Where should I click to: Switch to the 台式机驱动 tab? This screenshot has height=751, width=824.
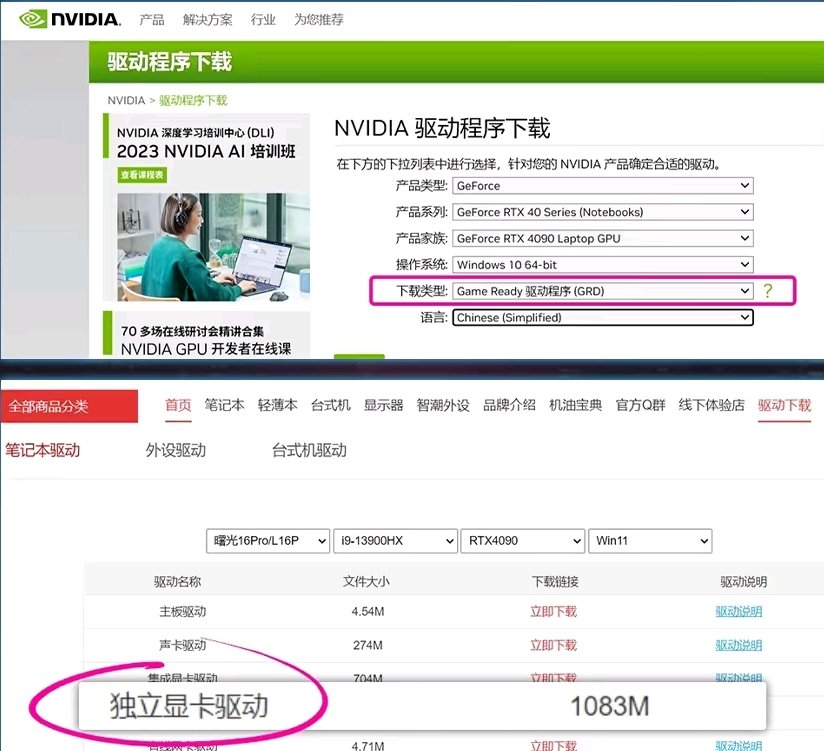point(309,450)
